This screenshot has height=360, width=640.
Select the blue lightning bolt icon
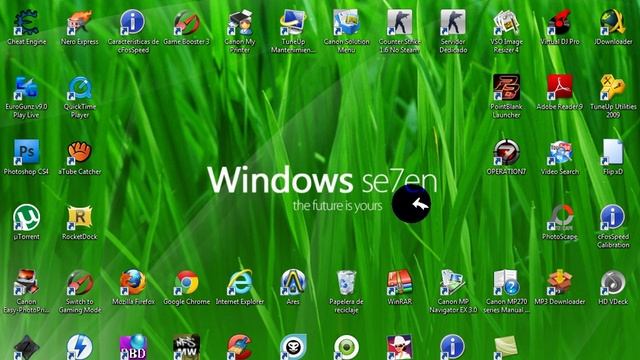pyautogui.click(x=80, y=347)
